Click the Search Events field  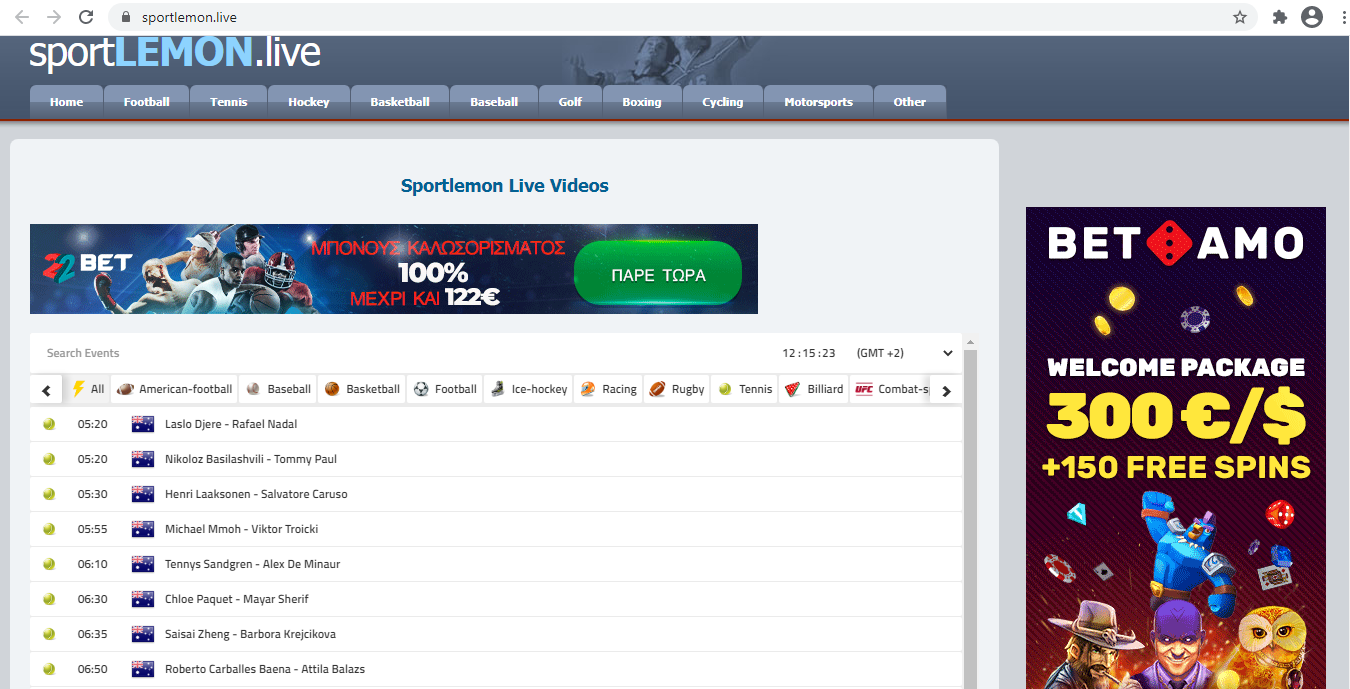[400, 353]
